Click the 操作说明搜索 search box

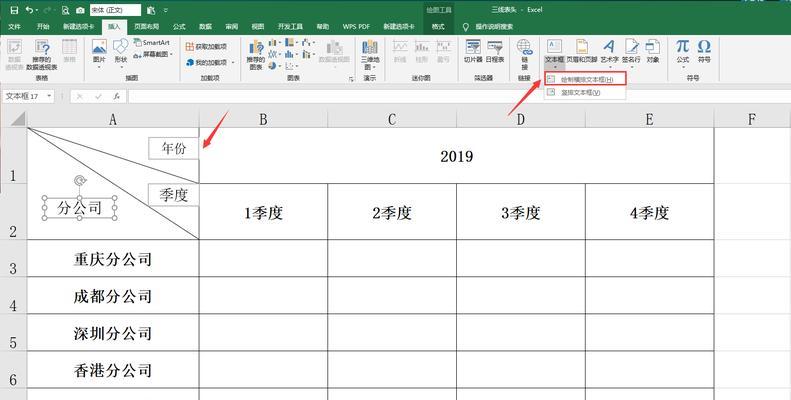[494, 27]
